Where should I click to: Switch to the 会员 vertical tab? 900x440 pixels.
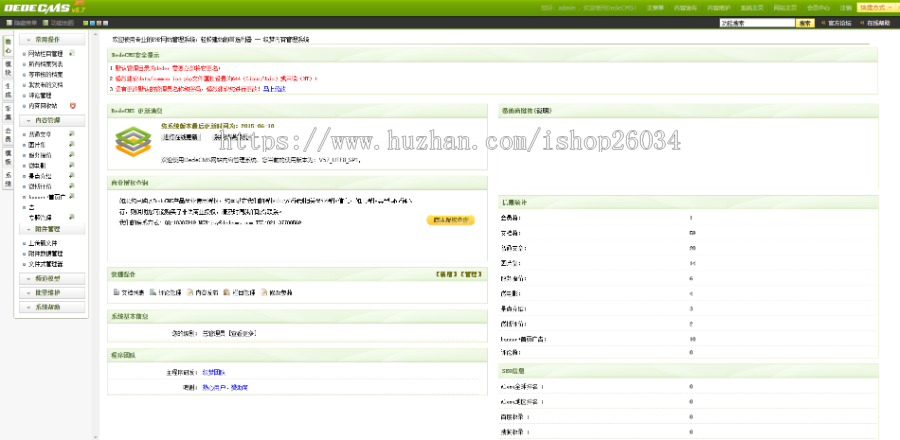[x=8, y=134]
